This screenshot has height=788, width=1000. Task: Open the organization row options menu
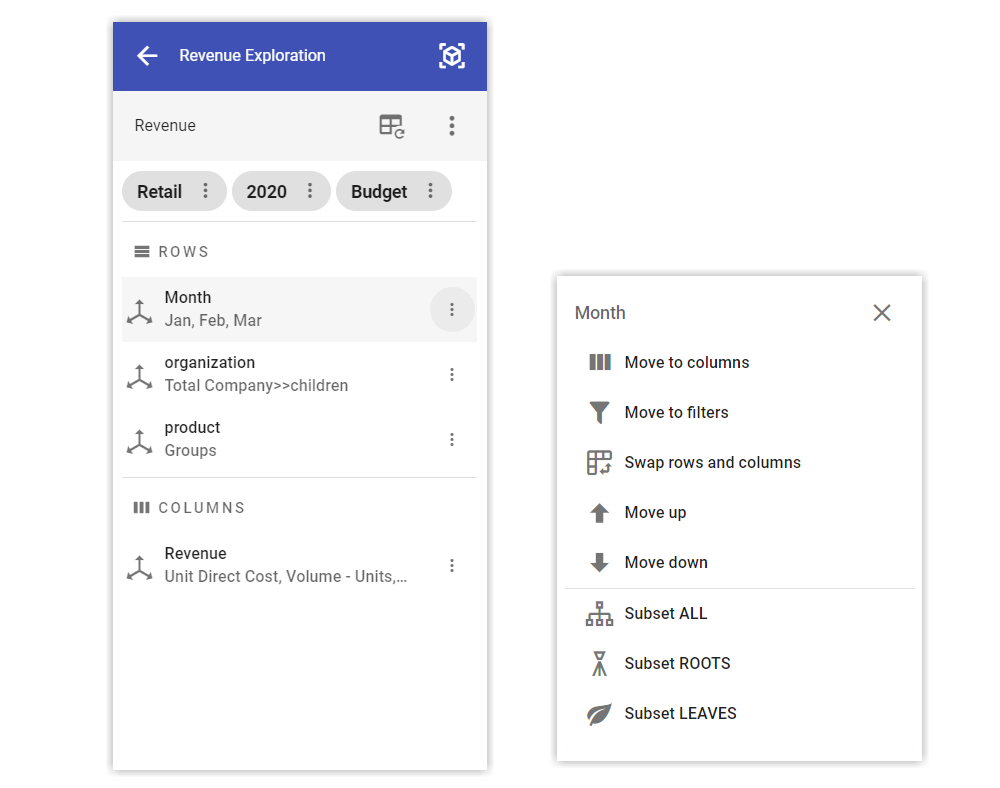452,375
